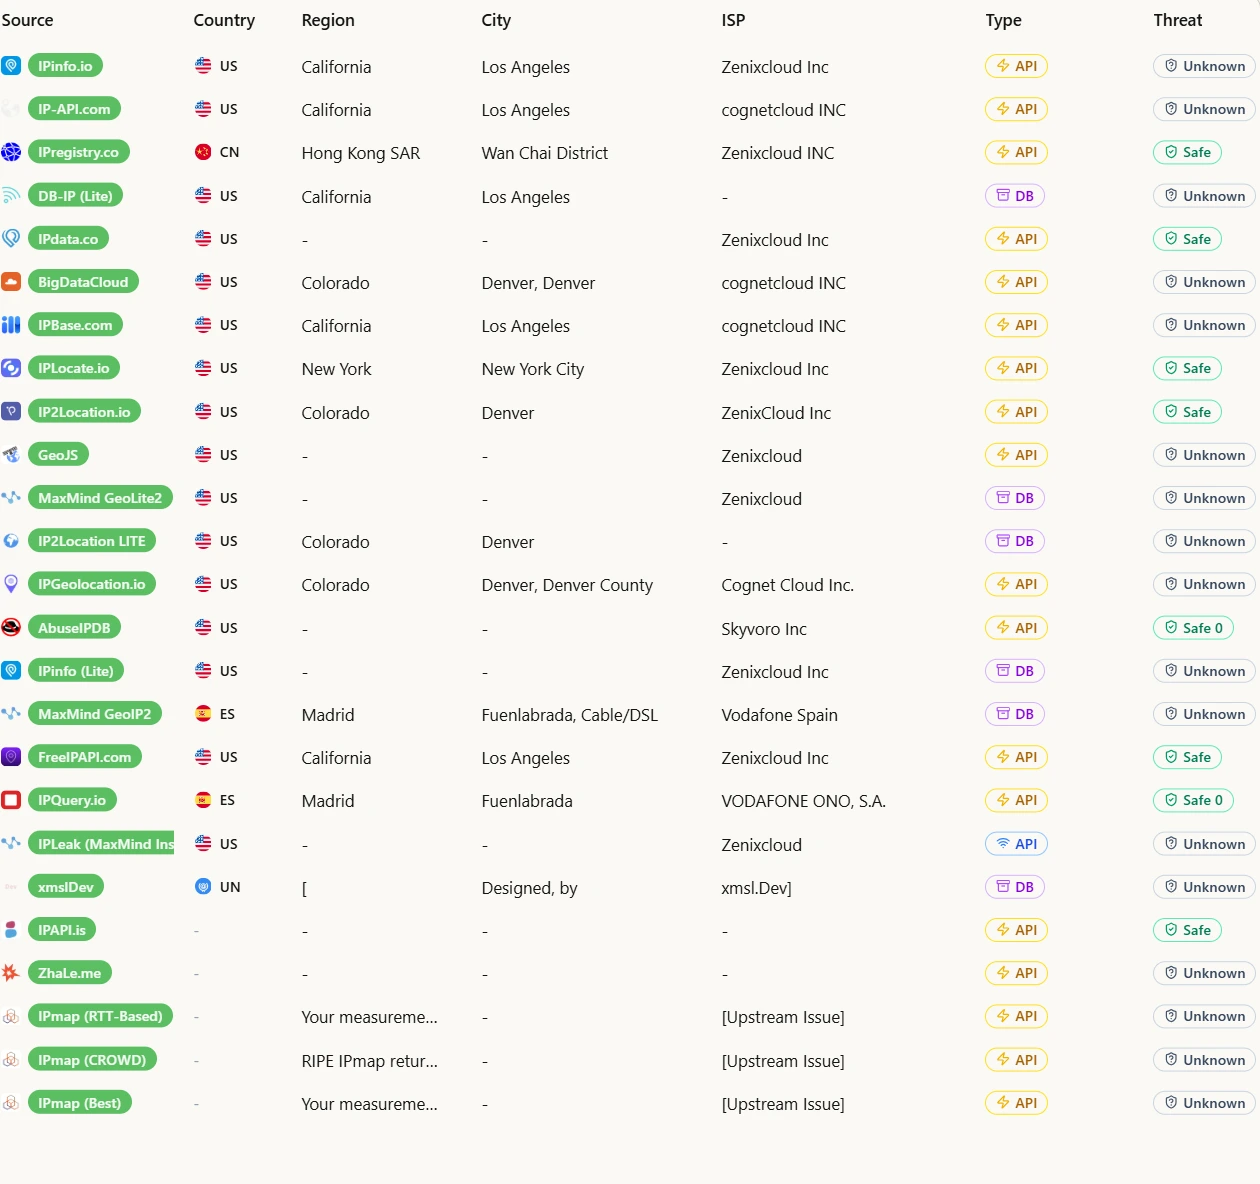Click the Region column header
The height and width of the screenshot is (1184, 1260).
[328, 20]
